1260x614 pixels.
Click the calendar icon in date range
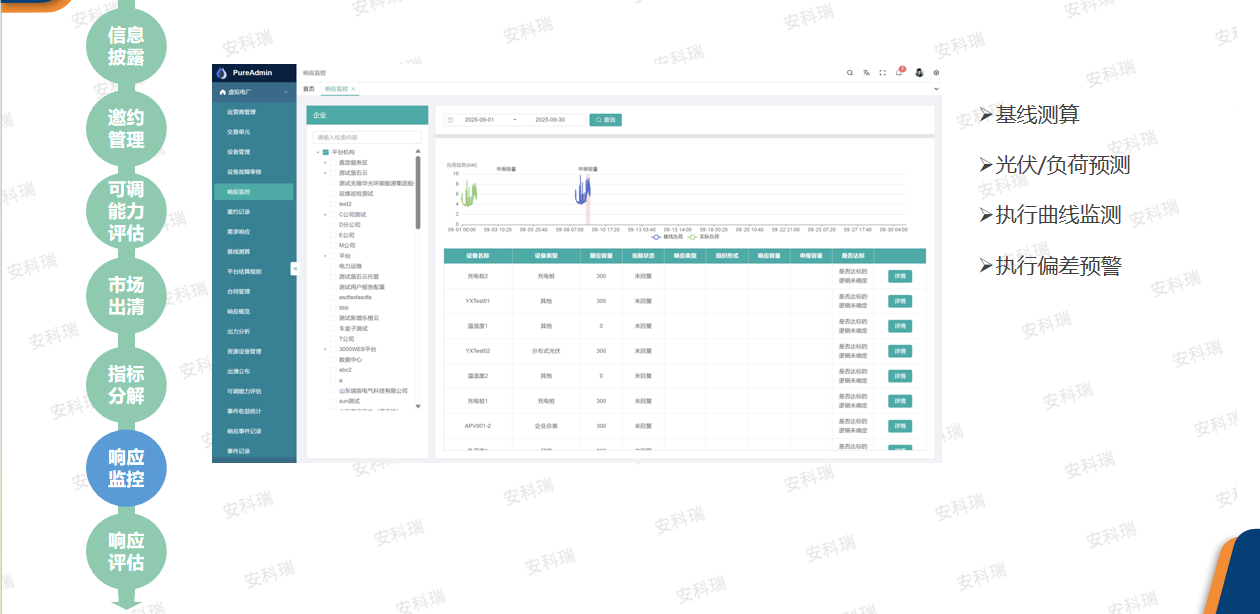(x=450, y=120)
